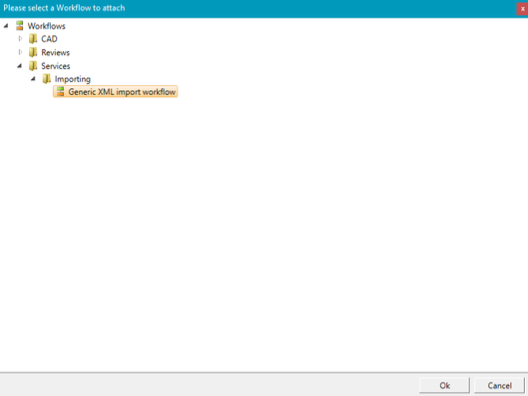Collapse the Importing folder arrow

33,79
